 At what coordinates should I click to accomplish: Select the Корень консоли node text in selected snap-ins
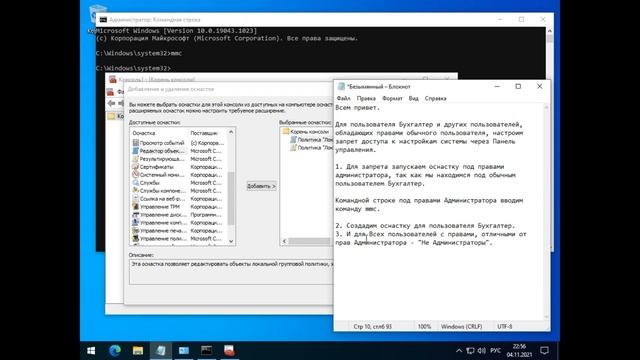309,131
